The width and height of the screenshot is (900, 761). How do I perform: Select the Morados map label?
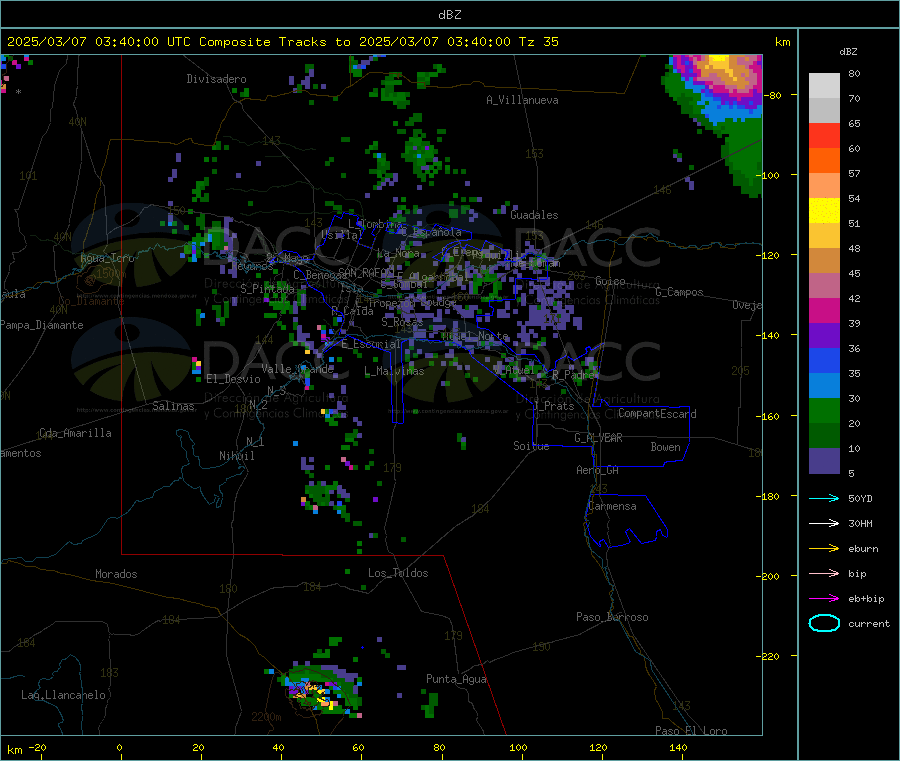click(116, 574)
